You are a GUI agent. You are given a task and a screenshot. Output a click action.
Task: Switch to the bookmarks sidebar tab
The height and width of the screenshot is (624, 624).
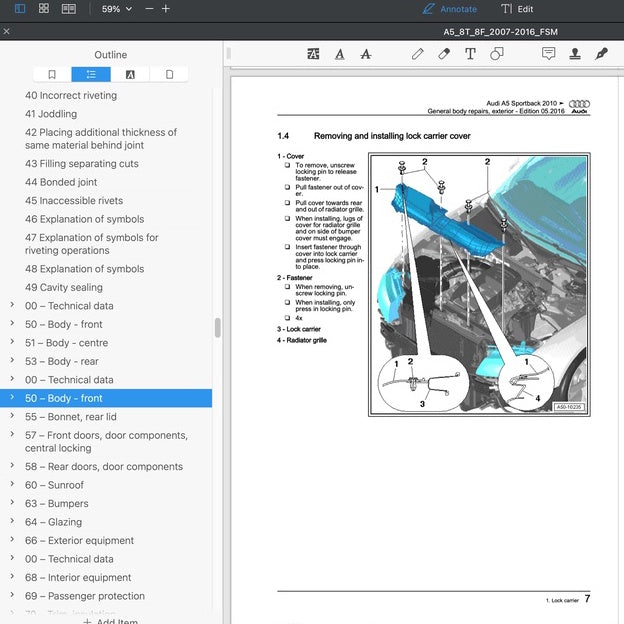(52, 74)
